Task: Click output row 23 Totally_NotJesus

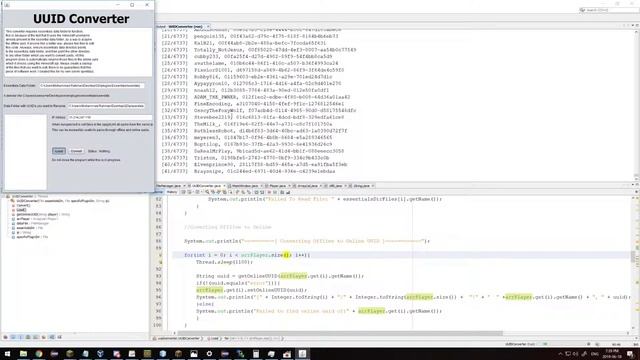Action: pos(259,50)
